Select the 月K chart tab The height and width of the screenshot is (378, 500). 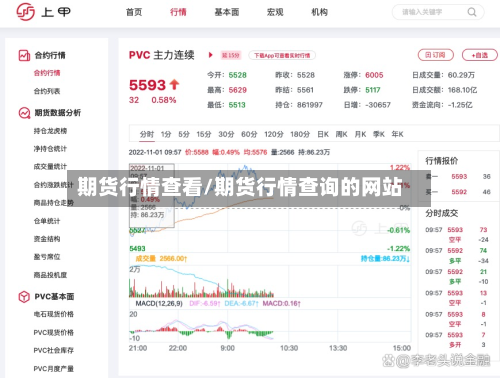pos(360,134)
